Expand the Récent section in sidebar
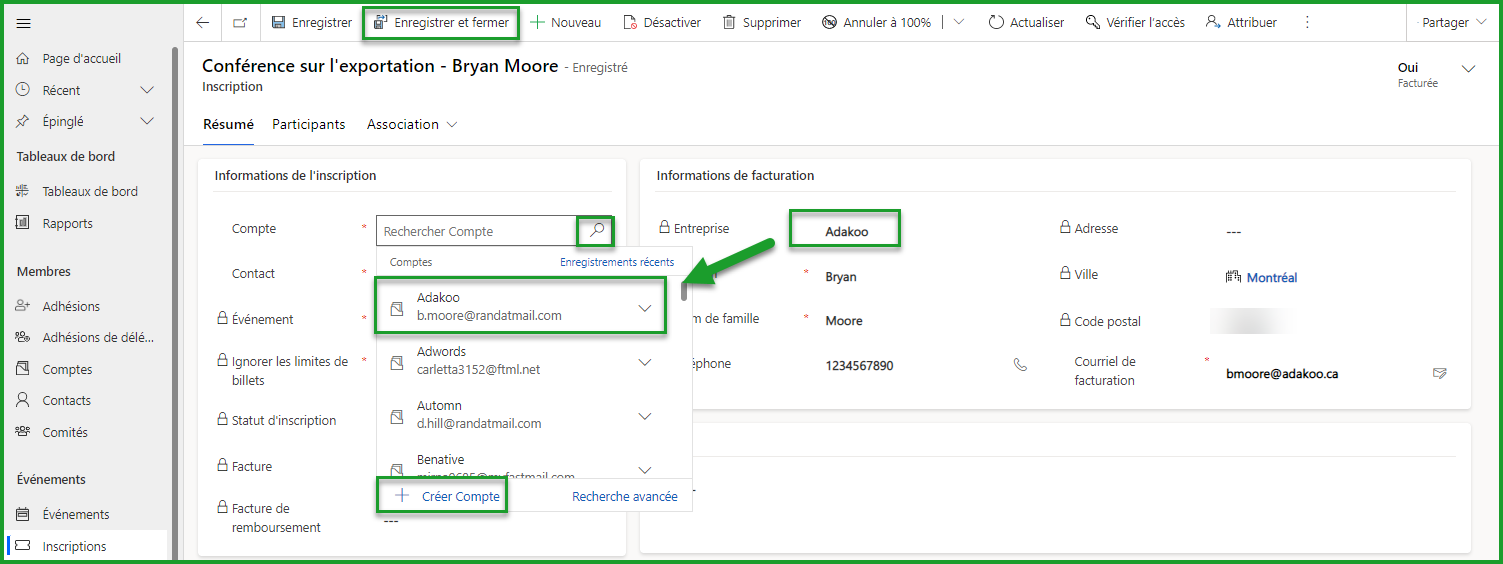Image resolution: width=1503 pixels, height=564 pixels. coord(147,90)
